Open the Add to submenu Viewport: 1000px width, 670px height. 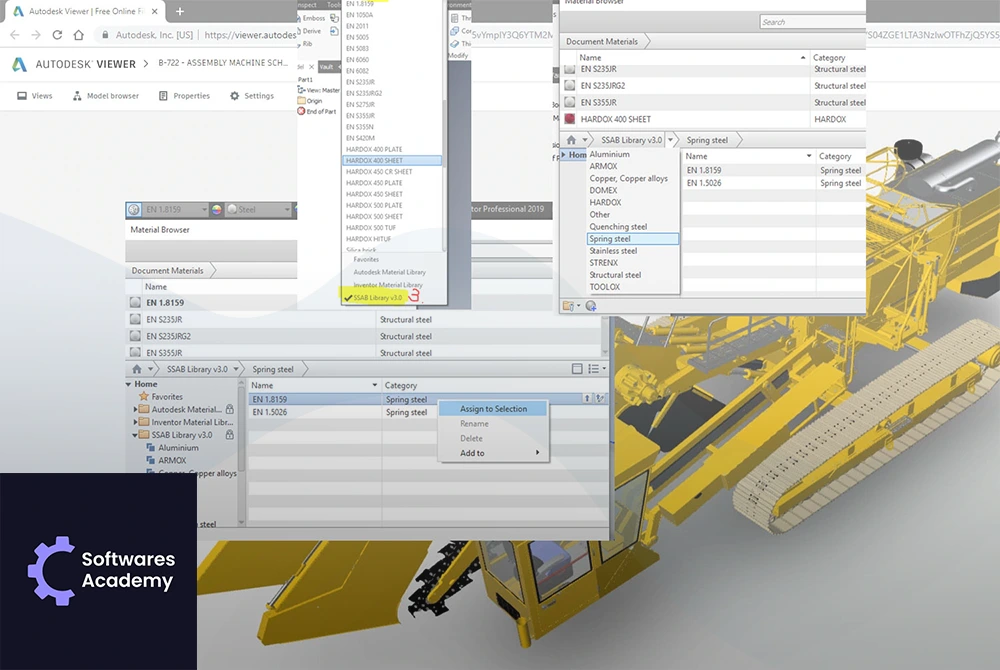point(493,453)
